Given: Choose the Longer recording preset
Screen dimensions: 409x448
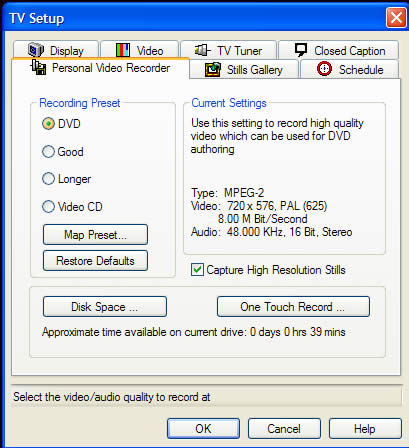Looking at the screenshot, I should 48,179.
